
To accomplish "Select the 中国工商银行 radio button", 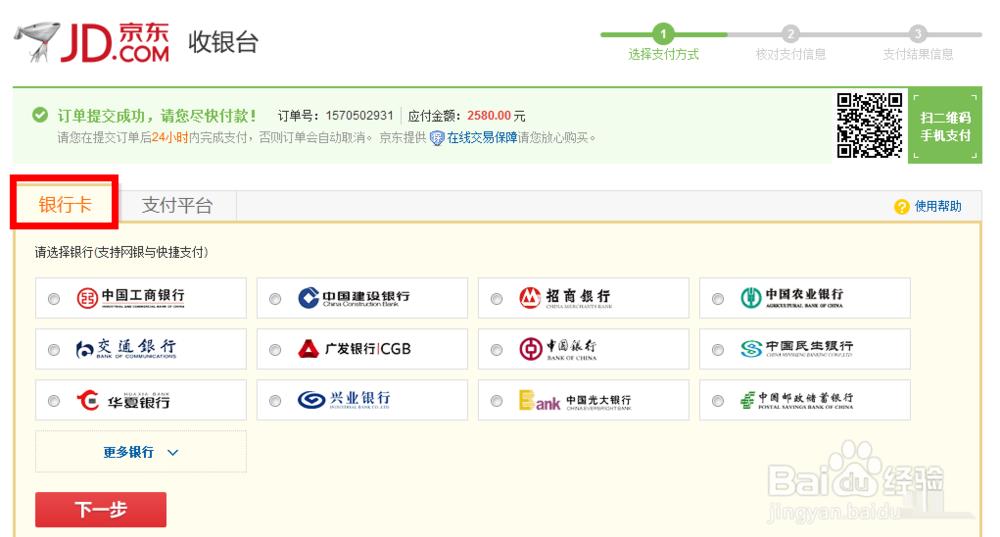I will pos(54,299).
